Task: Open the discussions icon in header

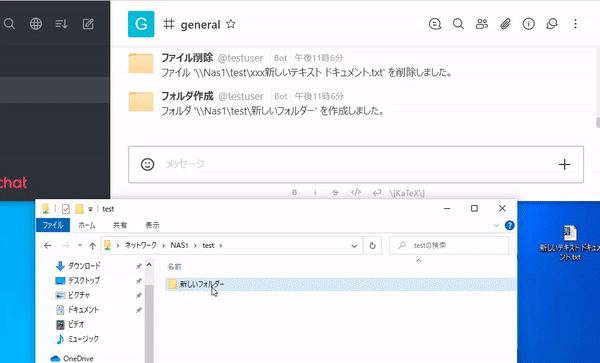Action: click(x=552, y=24)
